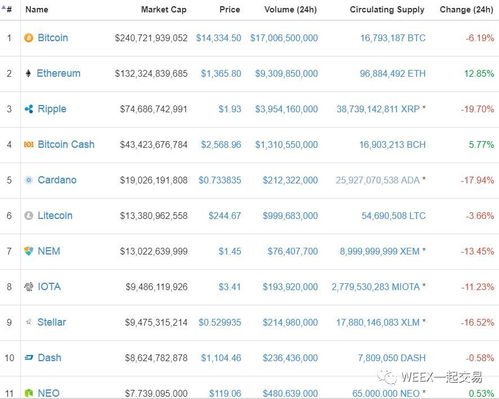Open Bitcoin price $14,334.50 link
Viewport: 499px width, 399px height.
[218, 38]
